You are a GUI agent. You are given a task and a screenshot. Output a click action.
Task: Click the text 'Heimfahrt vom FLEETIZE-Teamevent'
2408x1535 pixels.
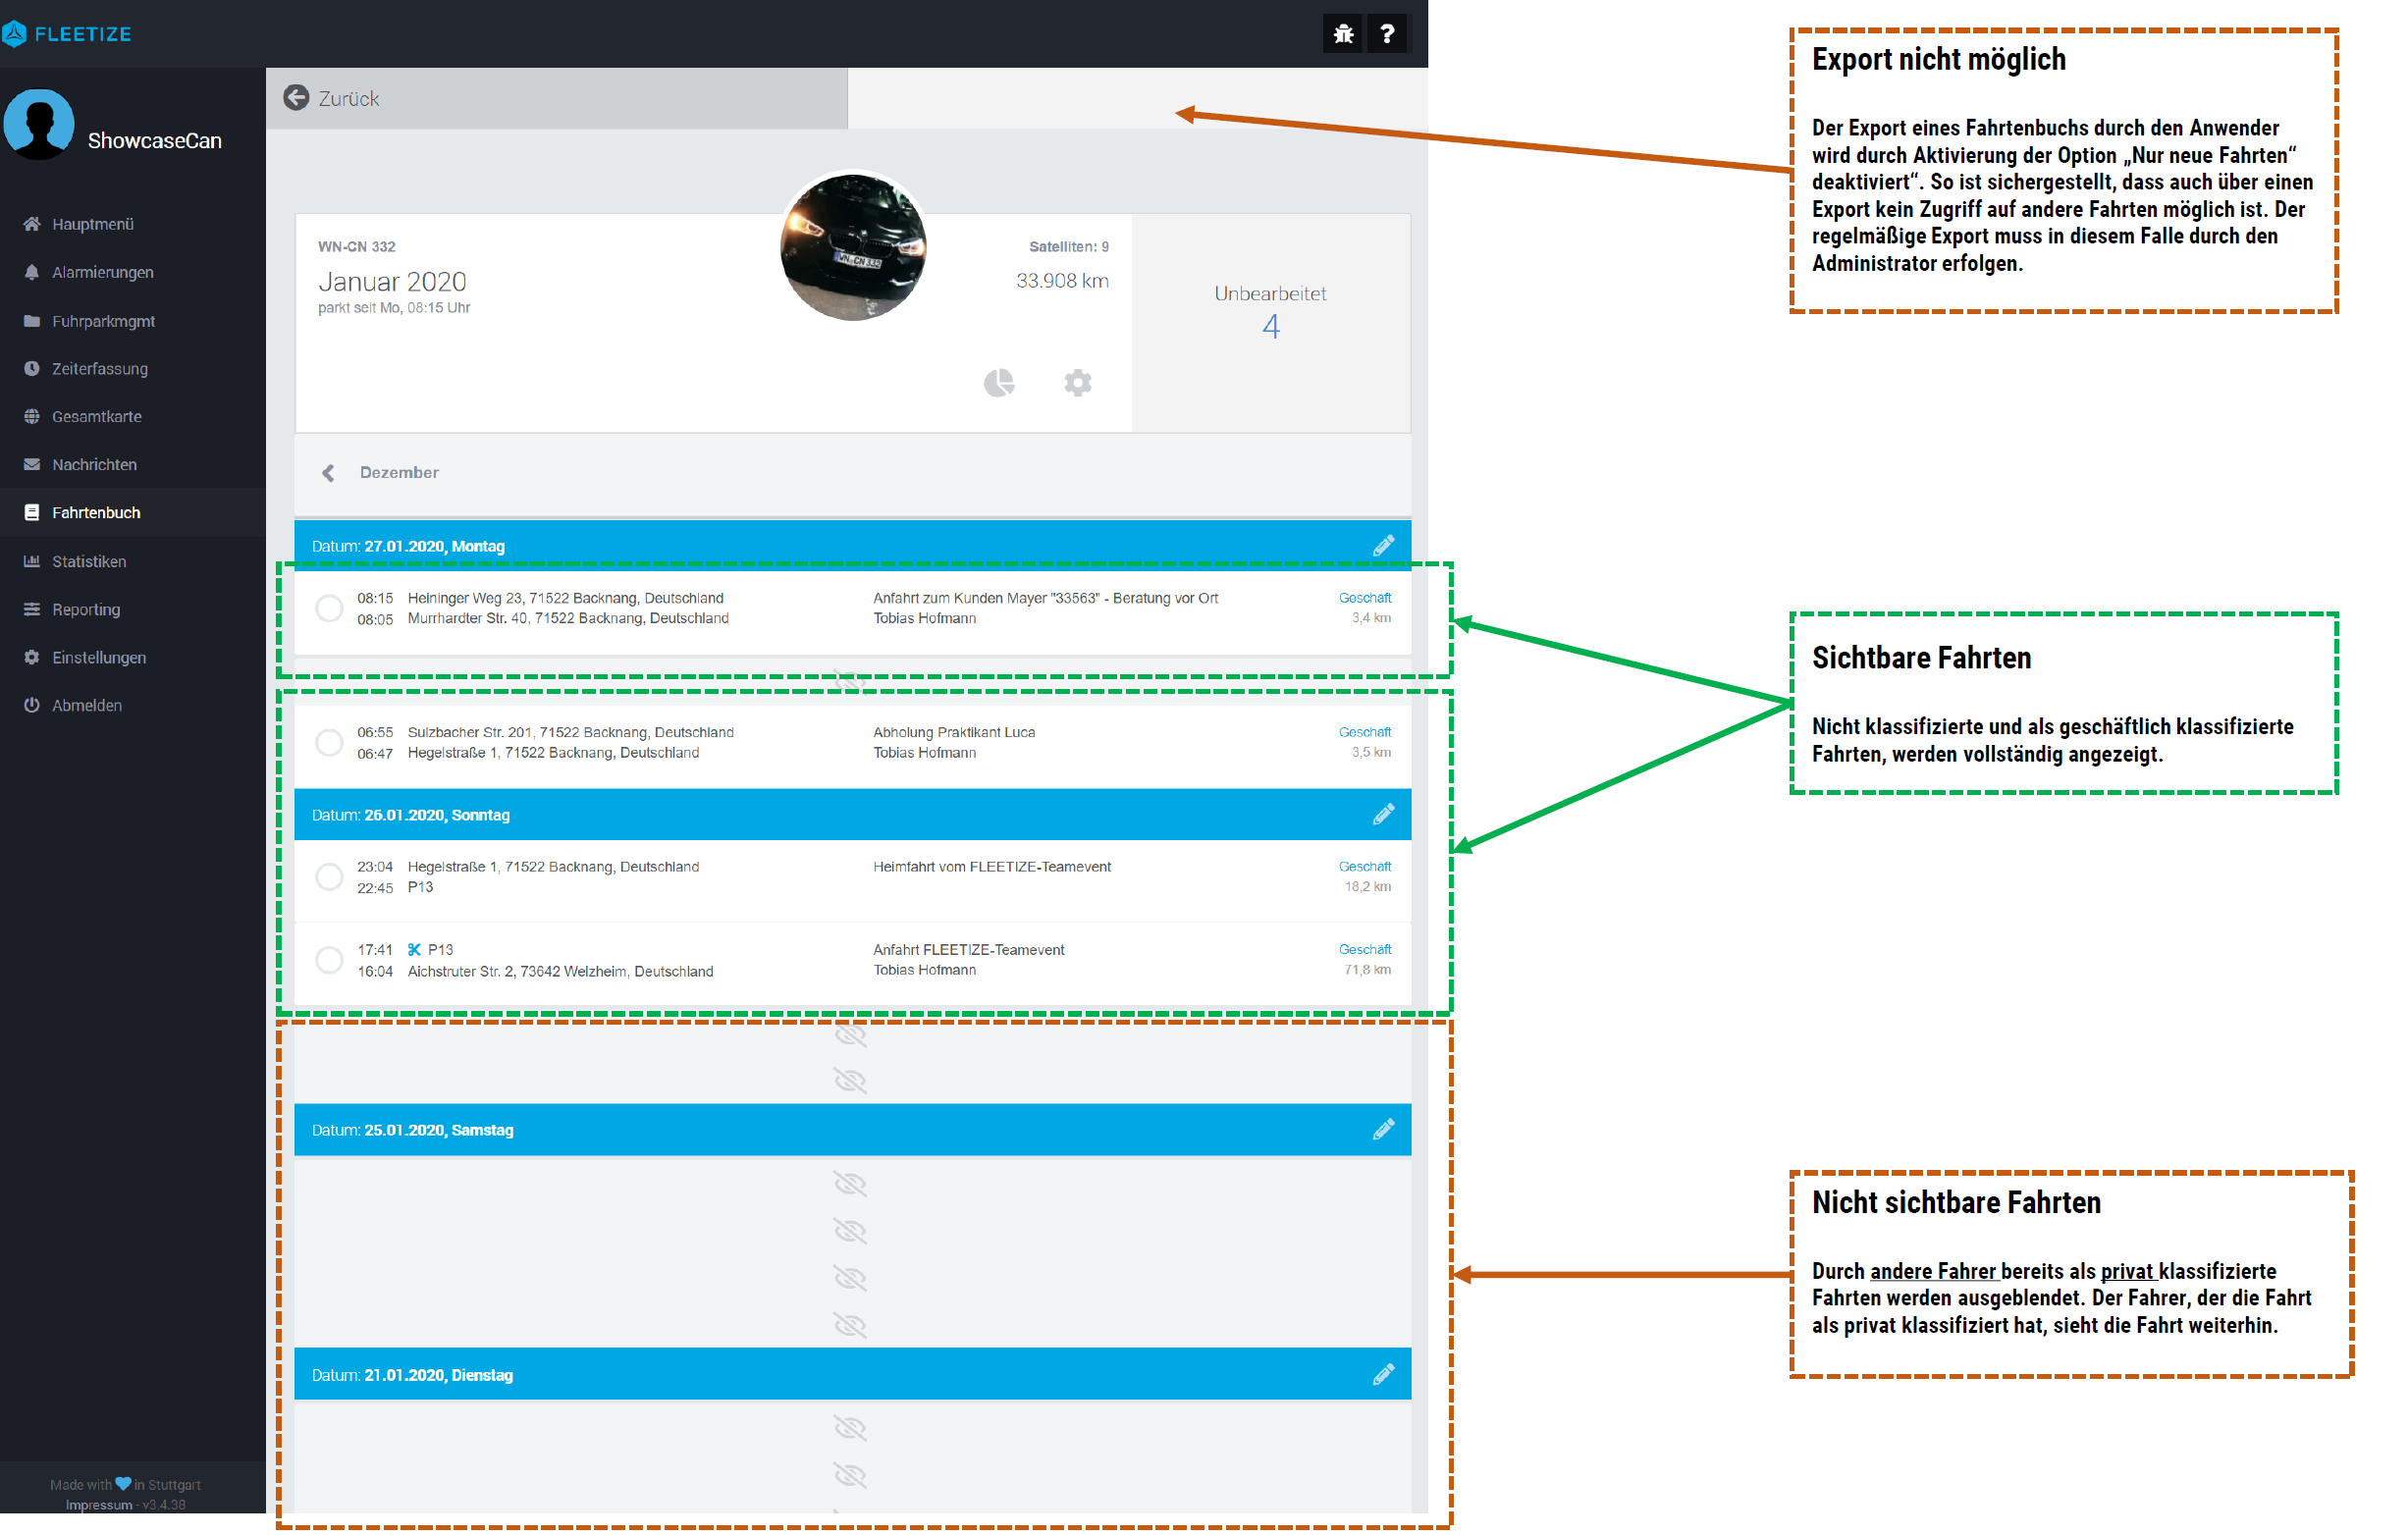tap(992, 867)
